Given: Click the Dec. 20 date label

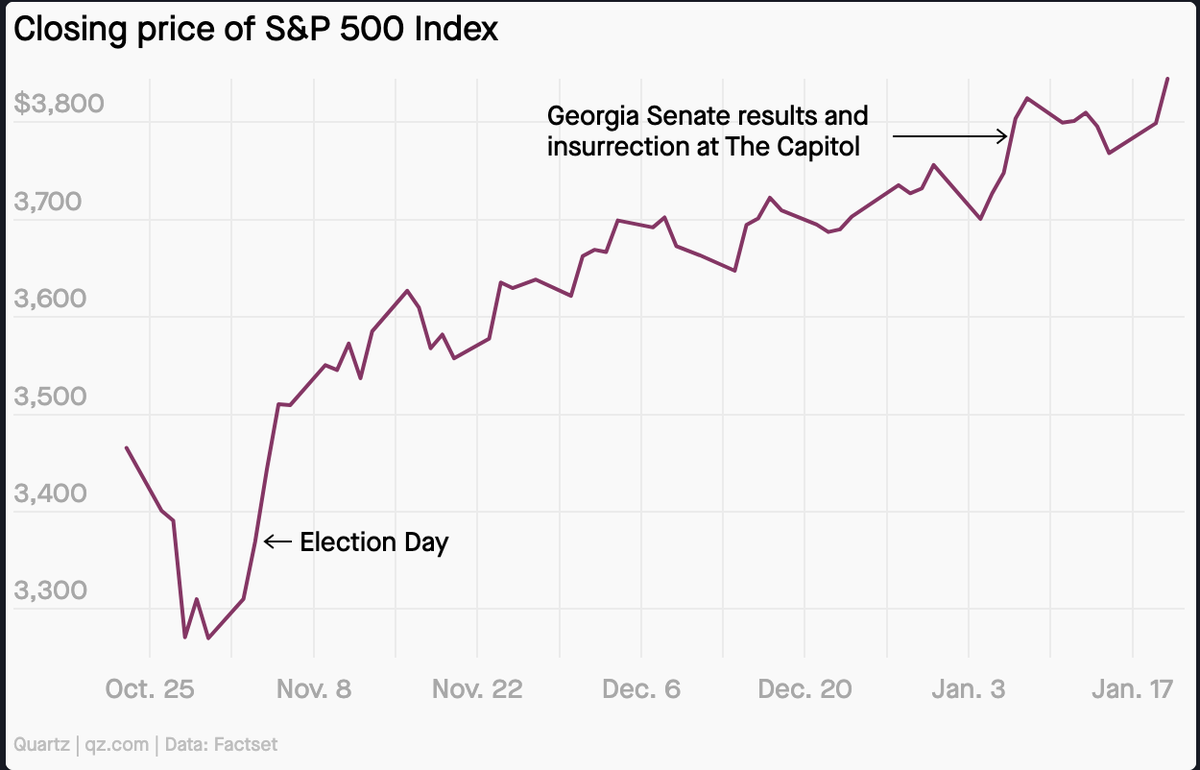Looking at the screenshot, I should [805, 690].
